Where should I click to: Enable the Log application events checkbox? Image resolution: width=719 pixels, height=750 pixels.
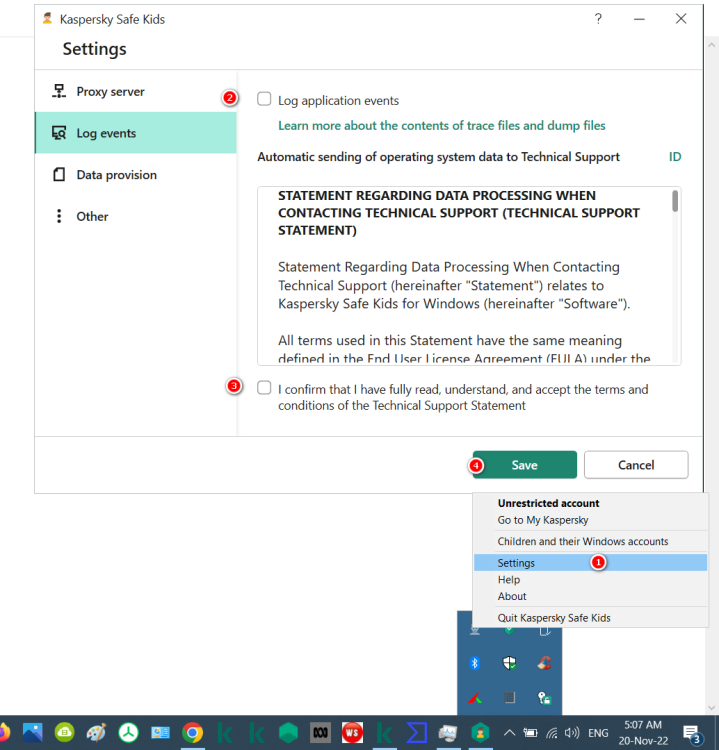[x=264, y=99]
